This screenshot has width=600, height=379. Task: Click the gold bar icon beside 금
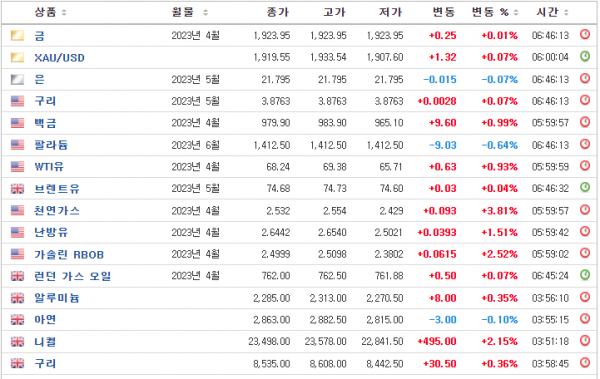[x=17, y=36]
